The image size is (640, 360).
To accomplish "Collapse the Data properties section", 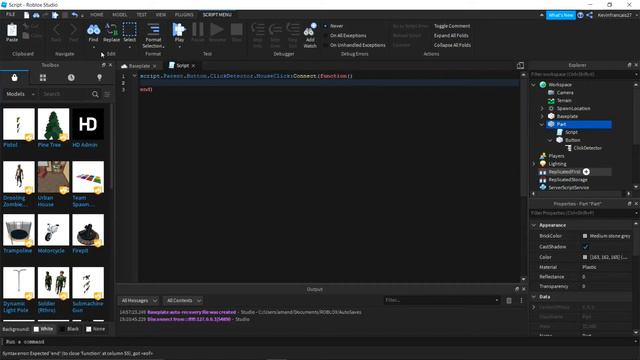I will coord(534,297).
